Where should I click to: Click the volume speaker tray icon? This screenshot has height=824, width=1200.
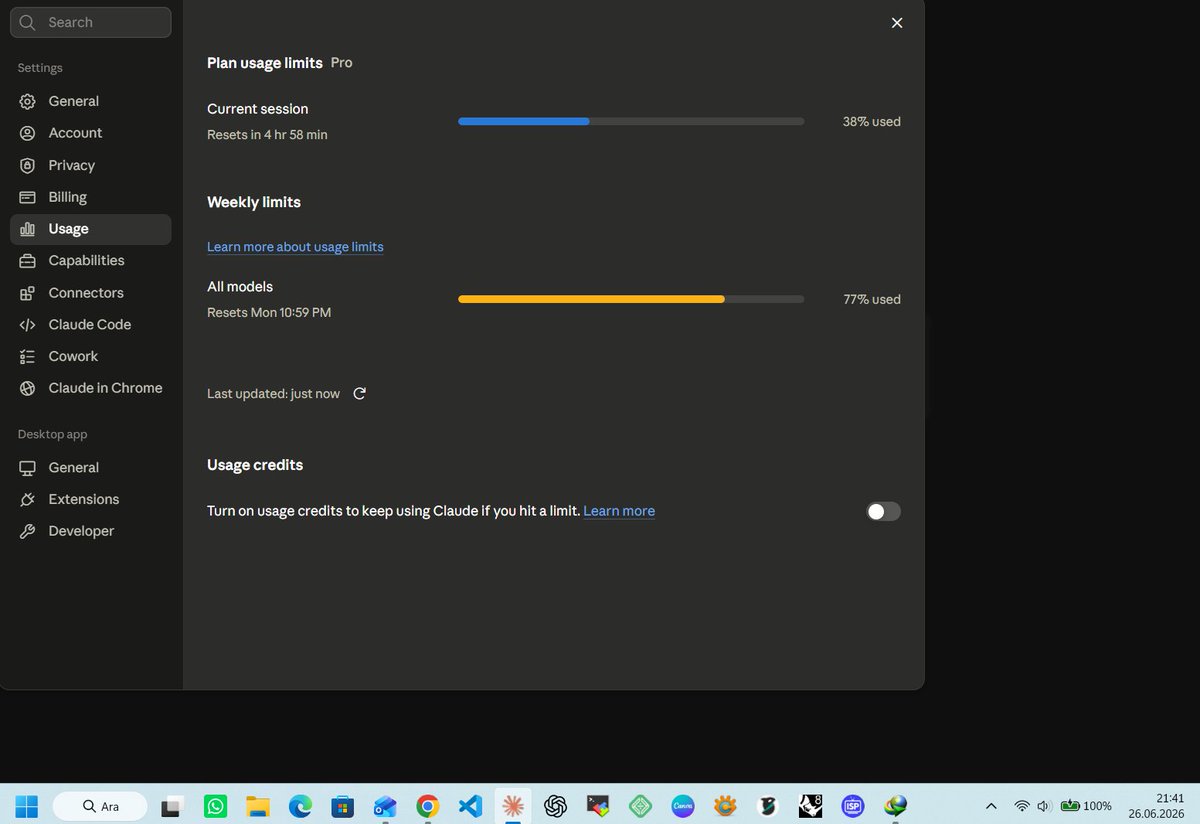click(1044, 806)
